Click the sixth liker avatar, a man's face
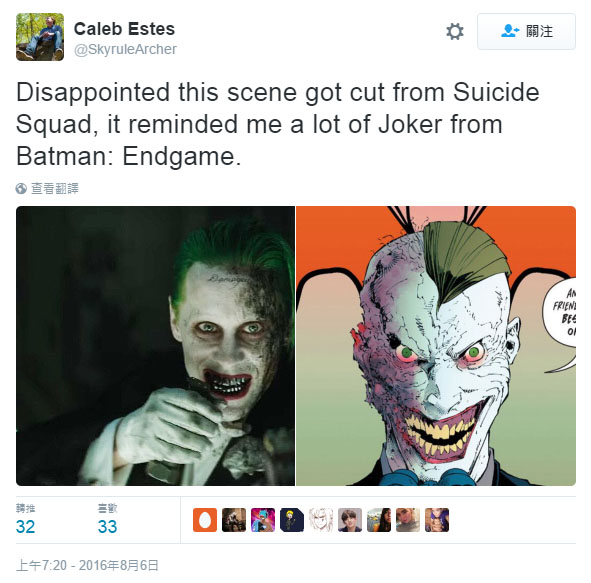The width and height of the screenshot is (591, 583). coord(350,520)
